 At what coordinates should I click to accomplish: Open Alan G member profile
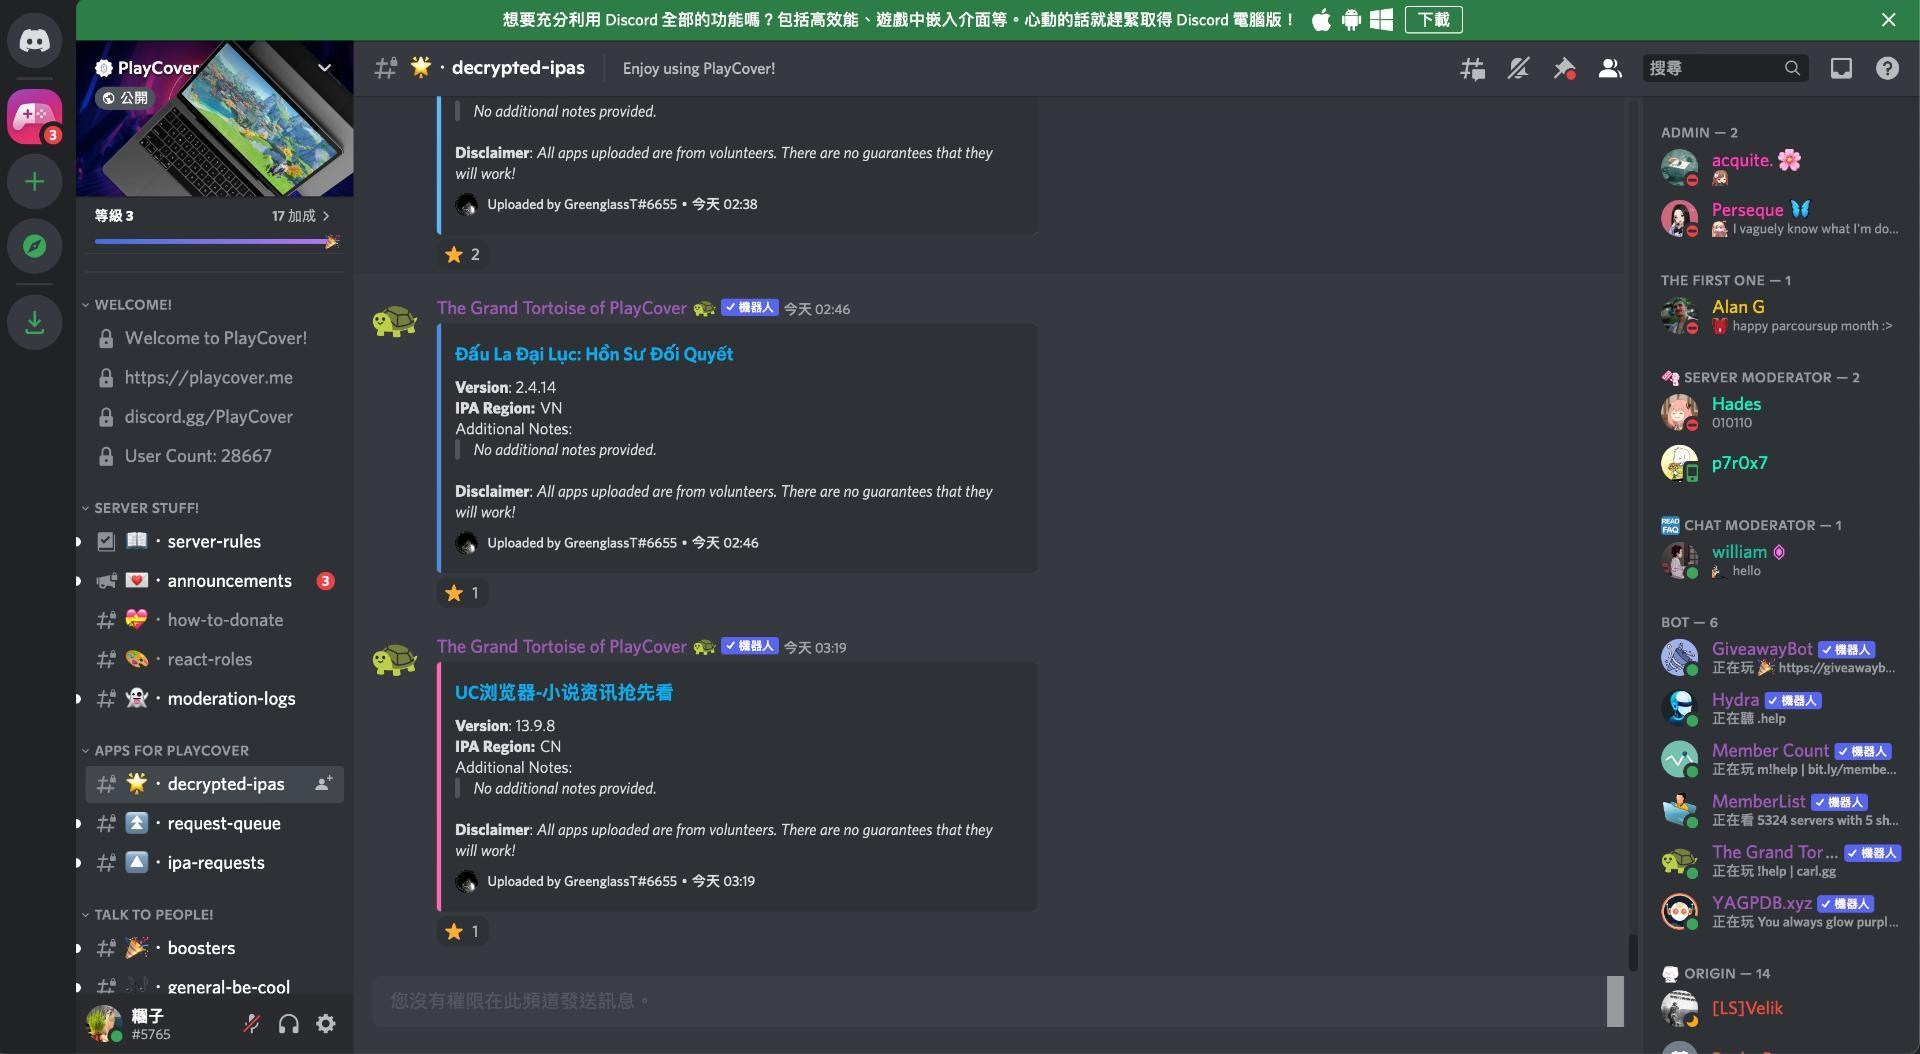(1780, 315)
